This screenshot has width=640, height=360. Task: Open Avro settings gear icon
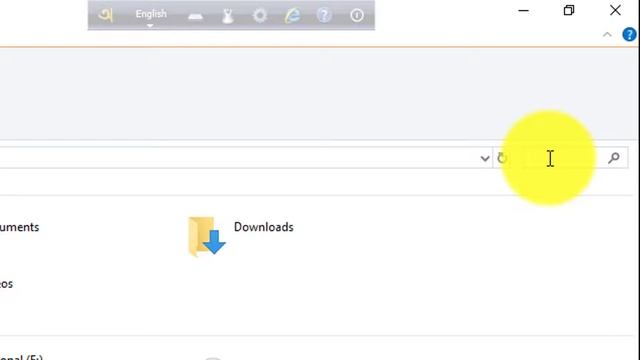tap(260, 16)
